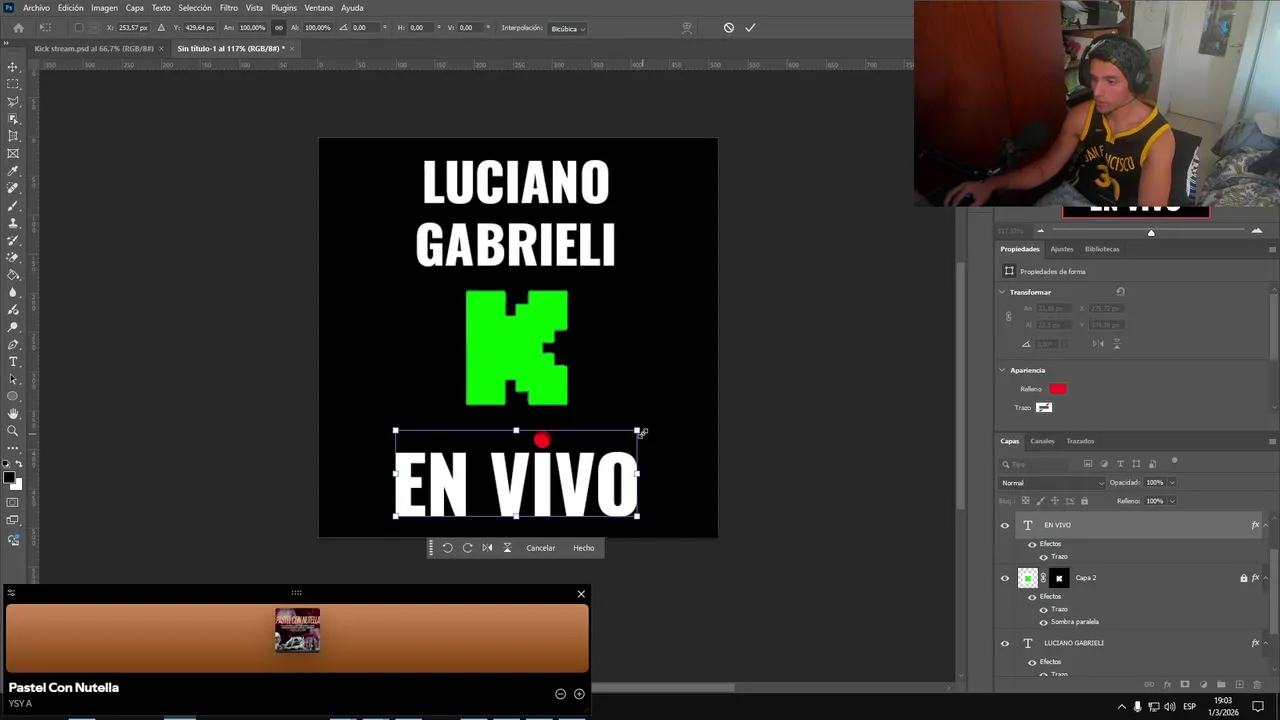This screenshot has height=720, width=1280.
Task: Select the Spot Healing Brush tool
Action: point(13,188)
